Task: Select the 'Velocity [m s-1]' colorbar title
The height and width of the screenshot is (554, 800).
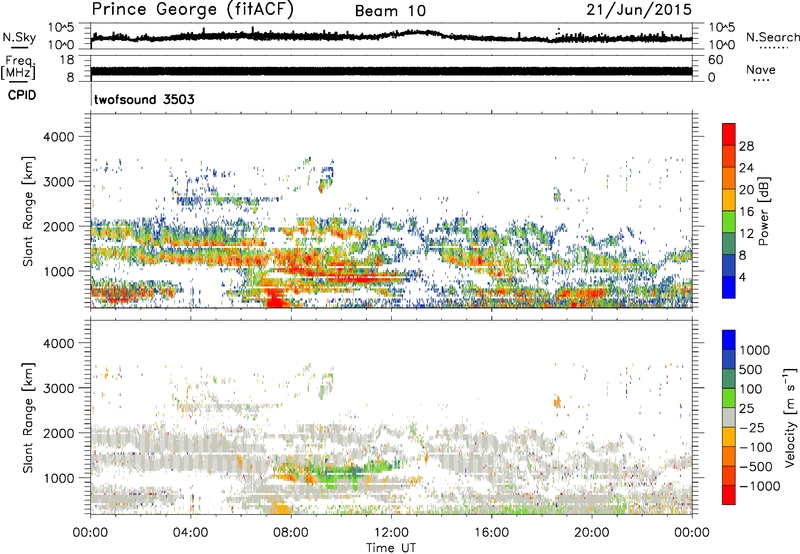Action: (790, 417)
